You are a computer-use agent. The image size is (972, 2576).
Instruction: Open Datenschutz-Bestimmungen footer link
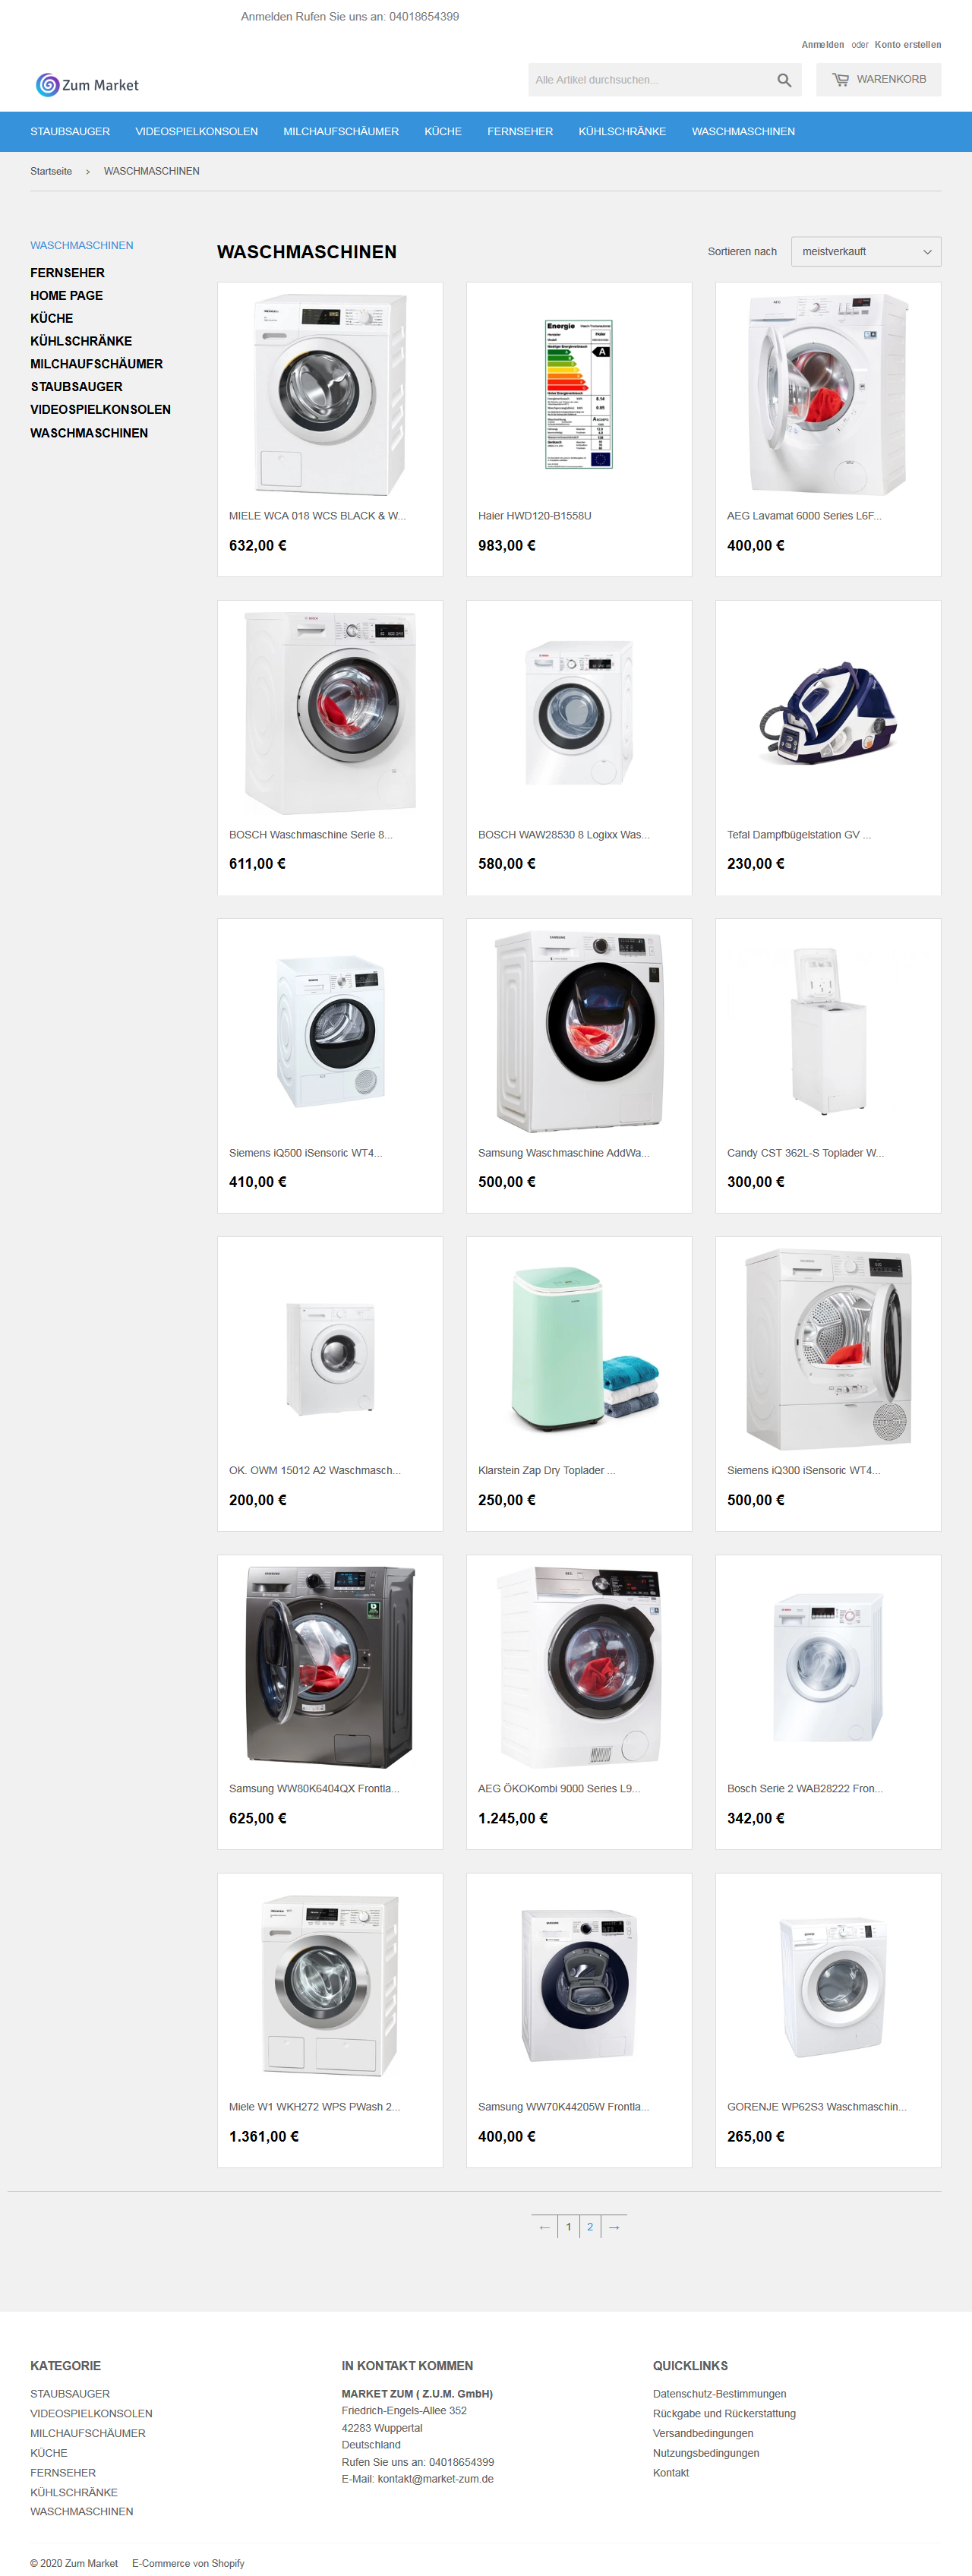click(719, 2394)
